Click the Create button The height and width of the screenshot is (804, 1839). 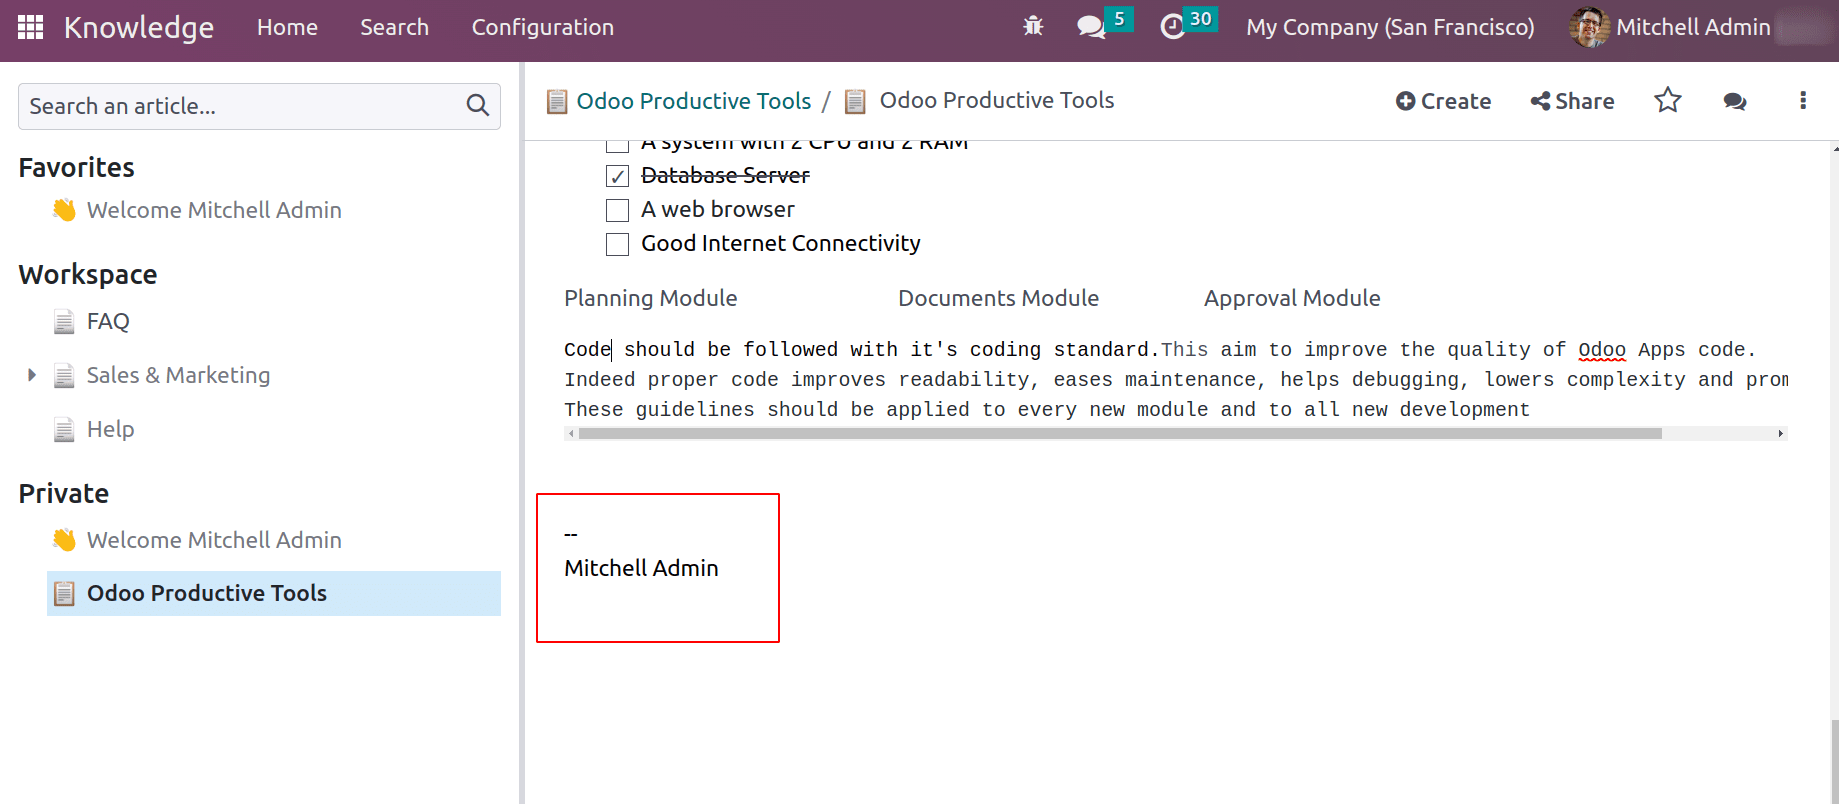(x=1443, y=101)
